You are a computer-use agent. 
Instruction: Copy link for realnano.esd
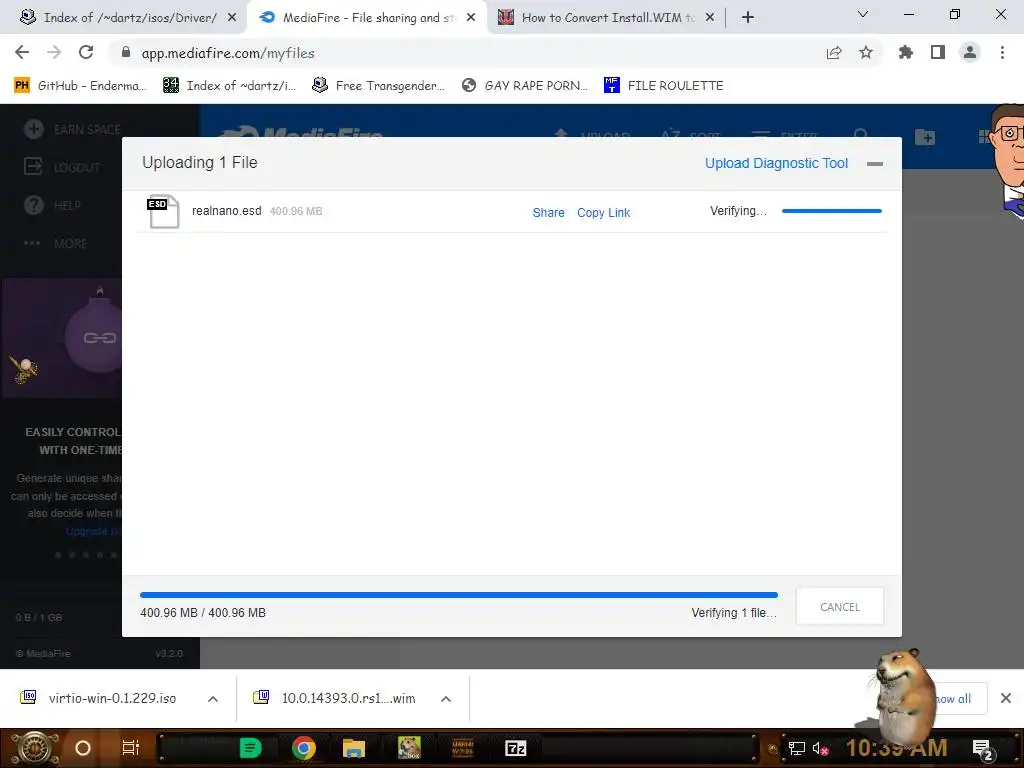click(x=603, y=213)
